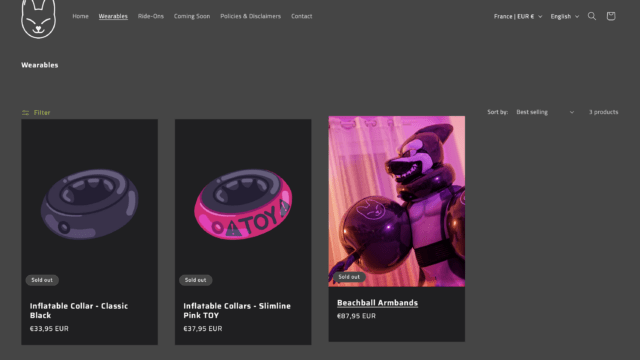This screenshot has width=640, height=360.
Task: Open Policies & Disclaimers page
Action: [251, 16]
